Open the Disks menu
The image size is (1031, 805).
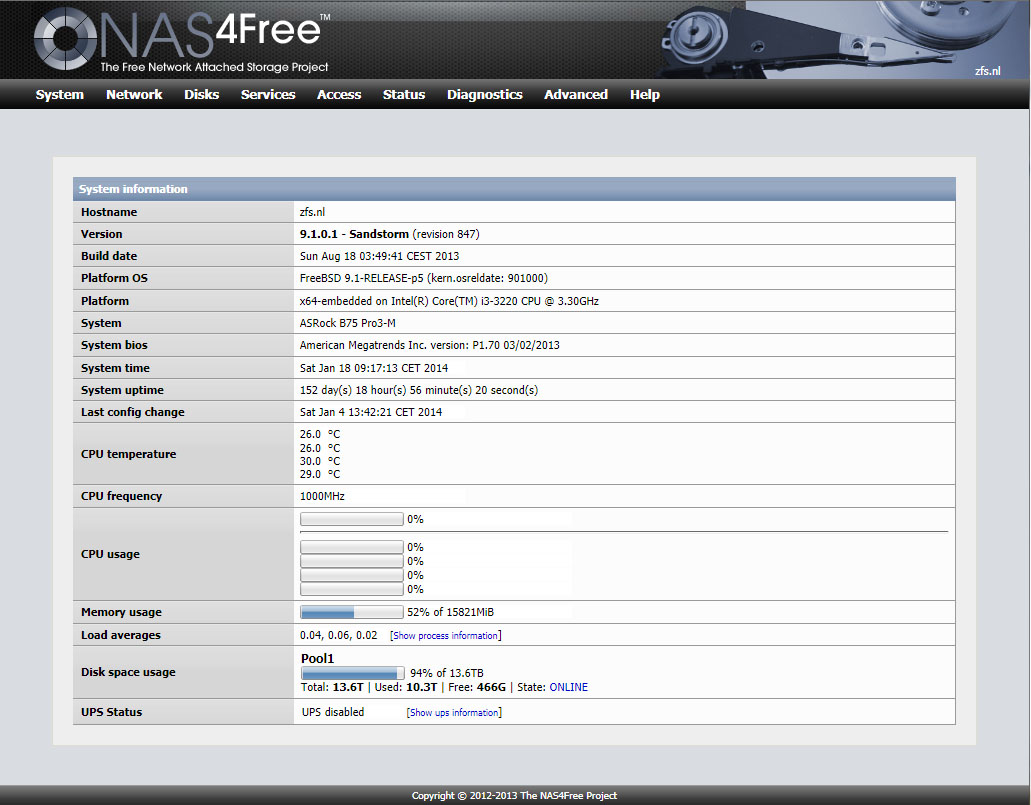pyautogui.click(x=201, y=95)
